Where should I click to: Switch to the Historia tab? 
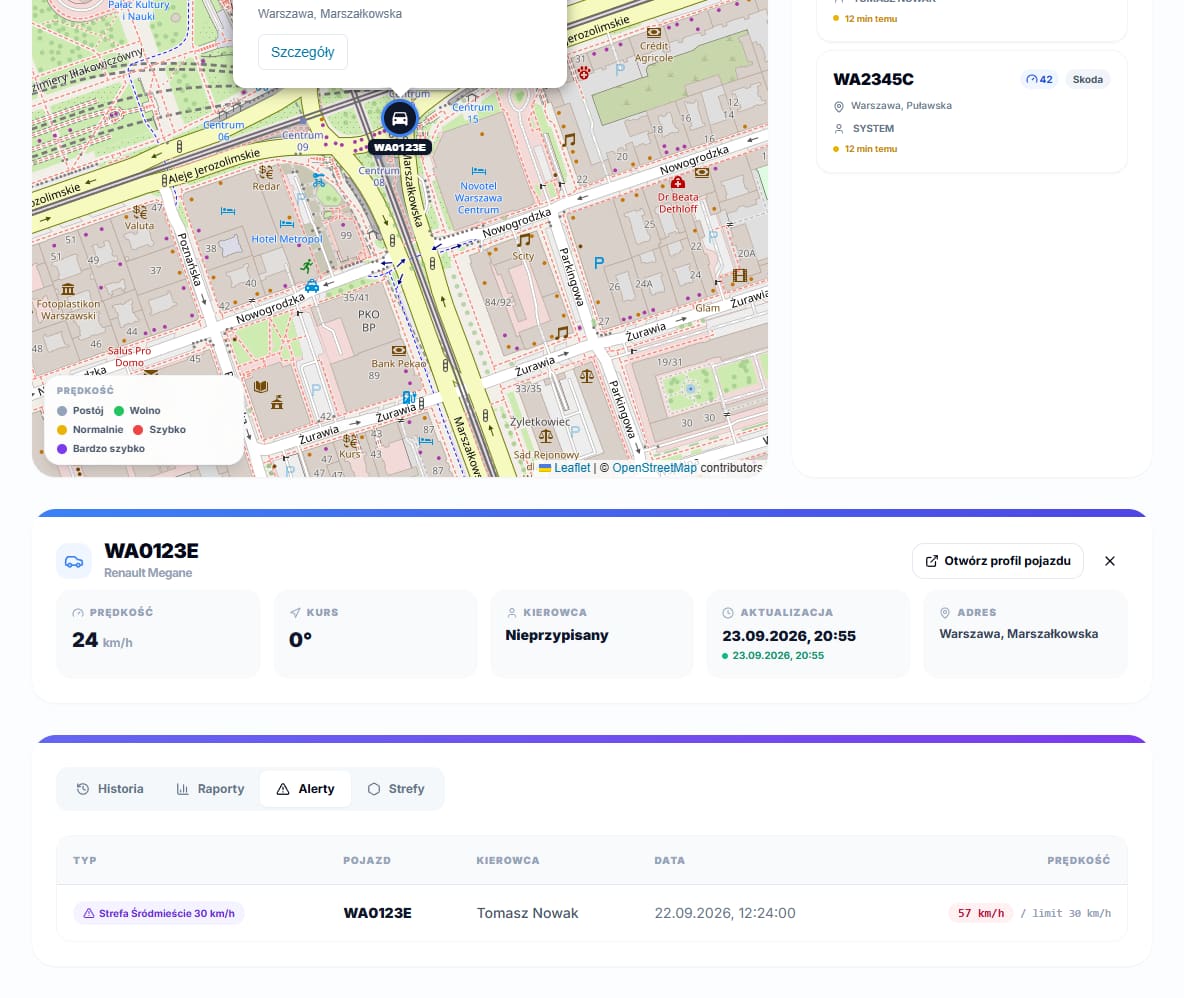110,789
